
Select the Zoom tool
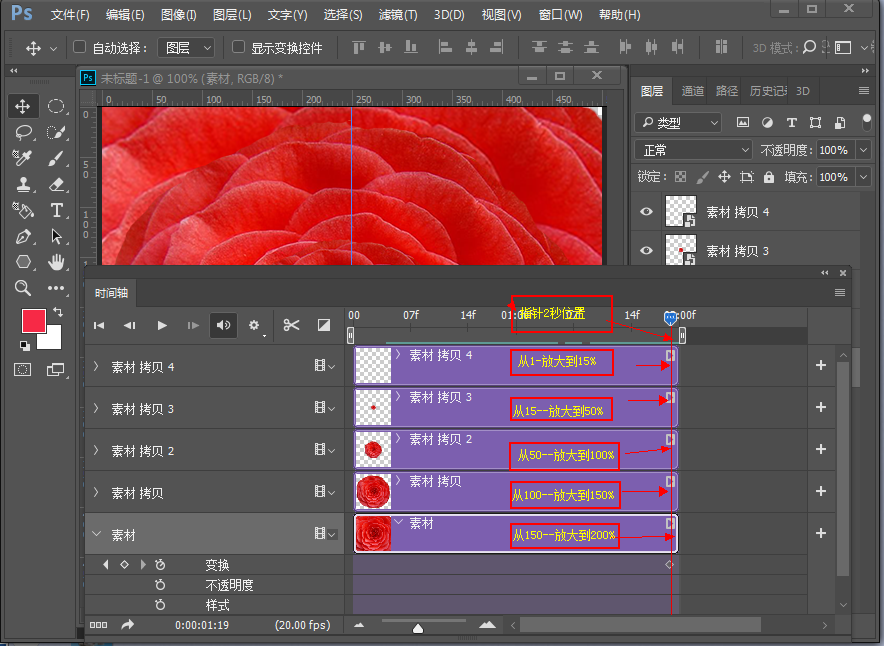click(25, 287)
